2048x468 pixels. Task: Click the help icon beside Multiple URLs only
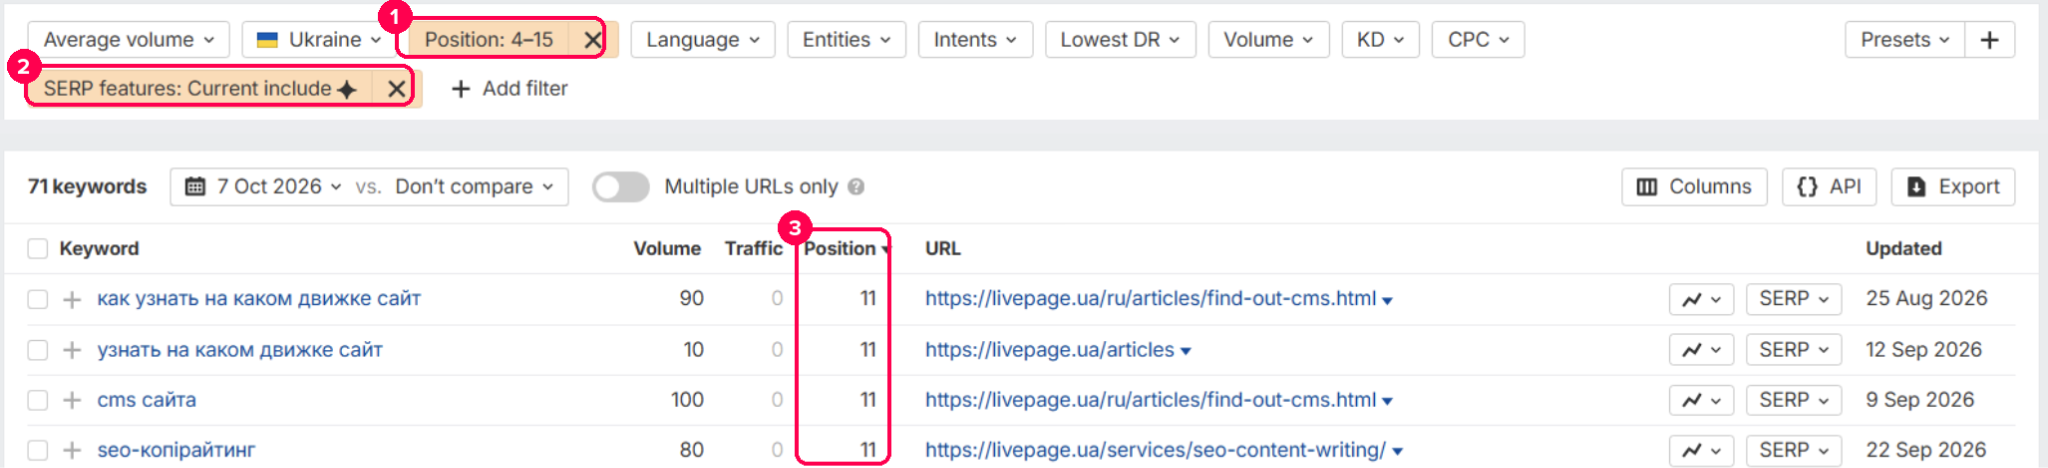(x=856, y=187)
